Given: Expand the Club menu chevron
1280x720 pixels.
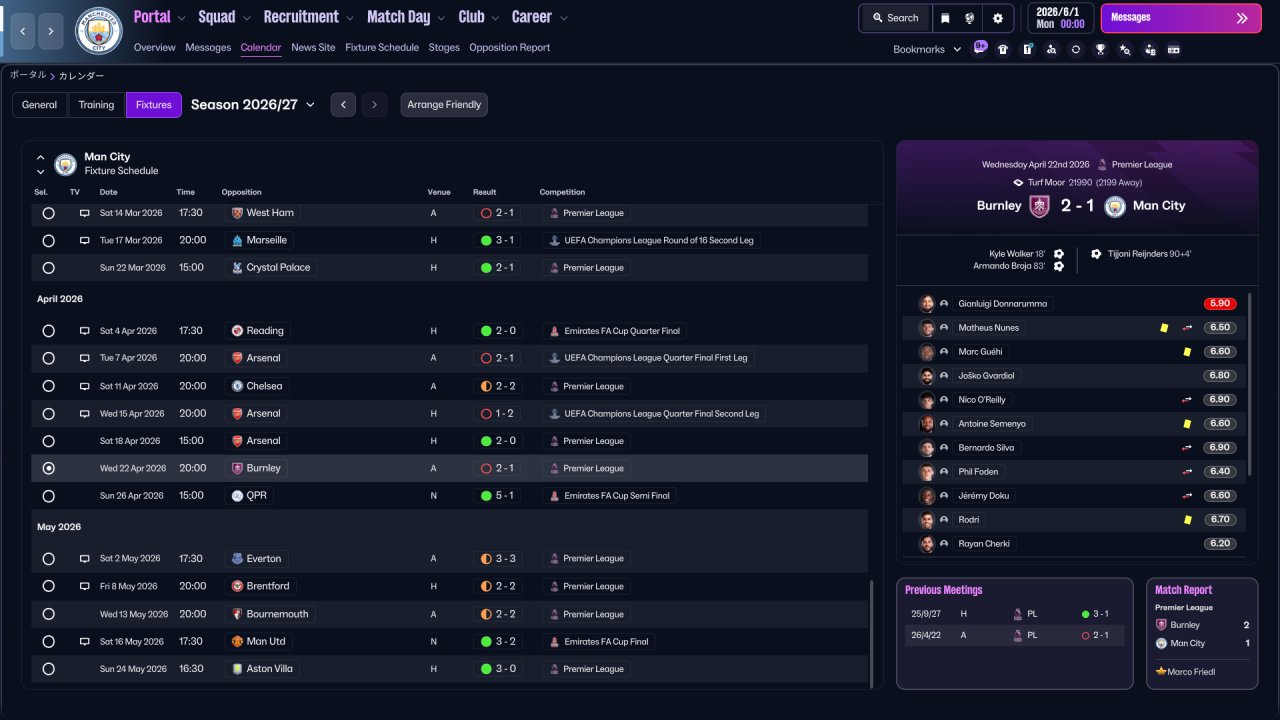Looking at the screenshot, I should 495,18.
